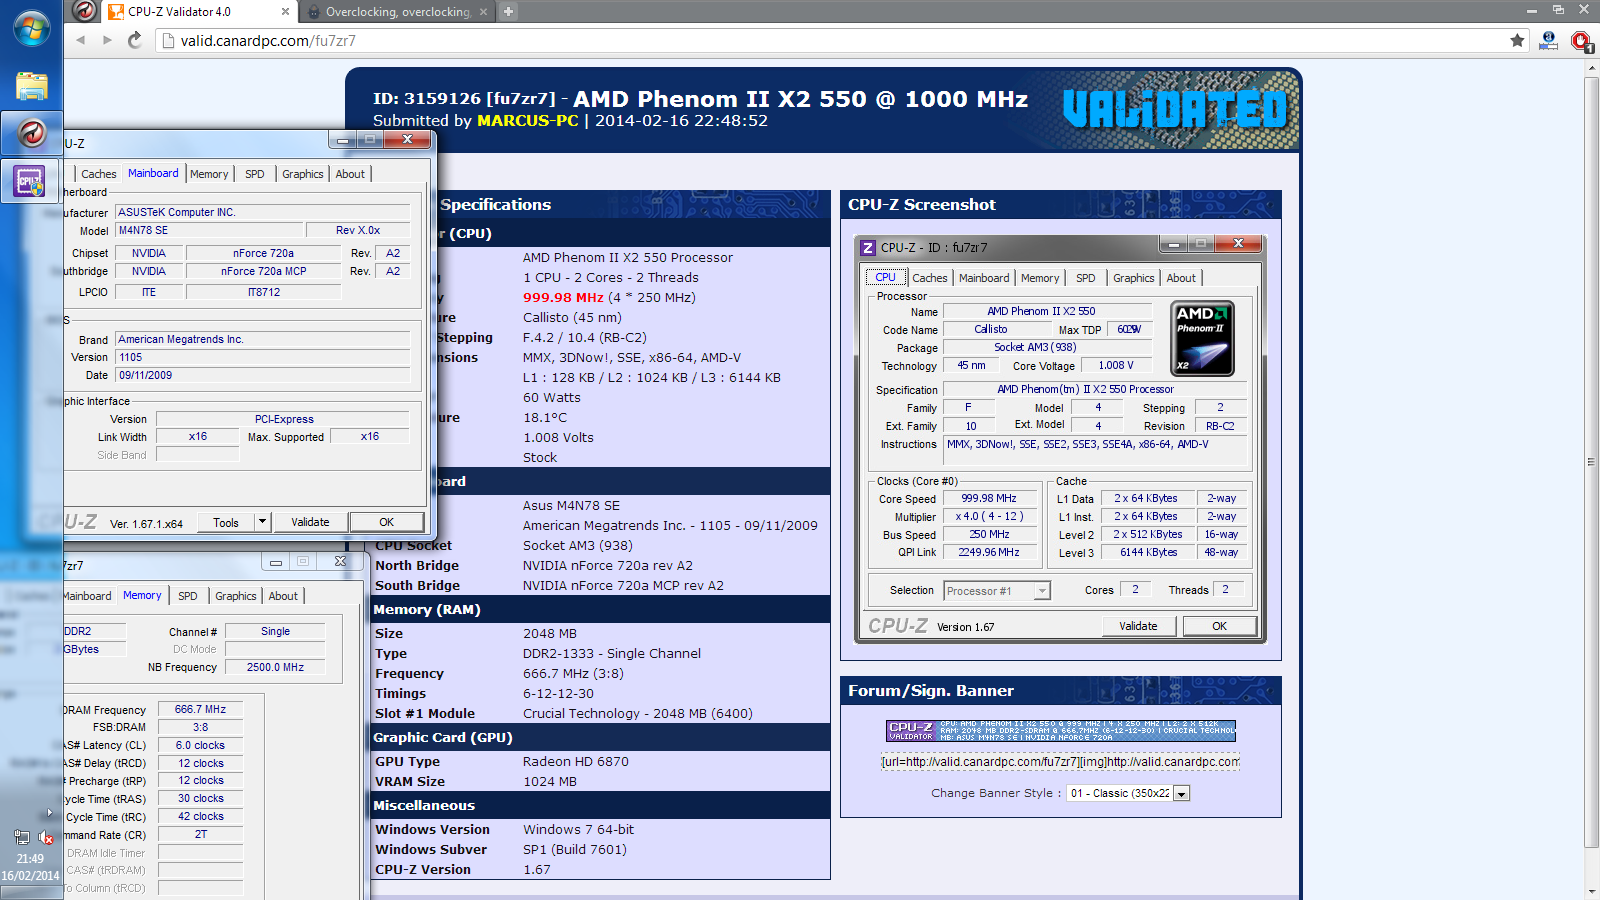Click the '2500.0 MHz' NB Frequency field
Viewport: 1600px width, 900px height.
(x=275, y=667)
